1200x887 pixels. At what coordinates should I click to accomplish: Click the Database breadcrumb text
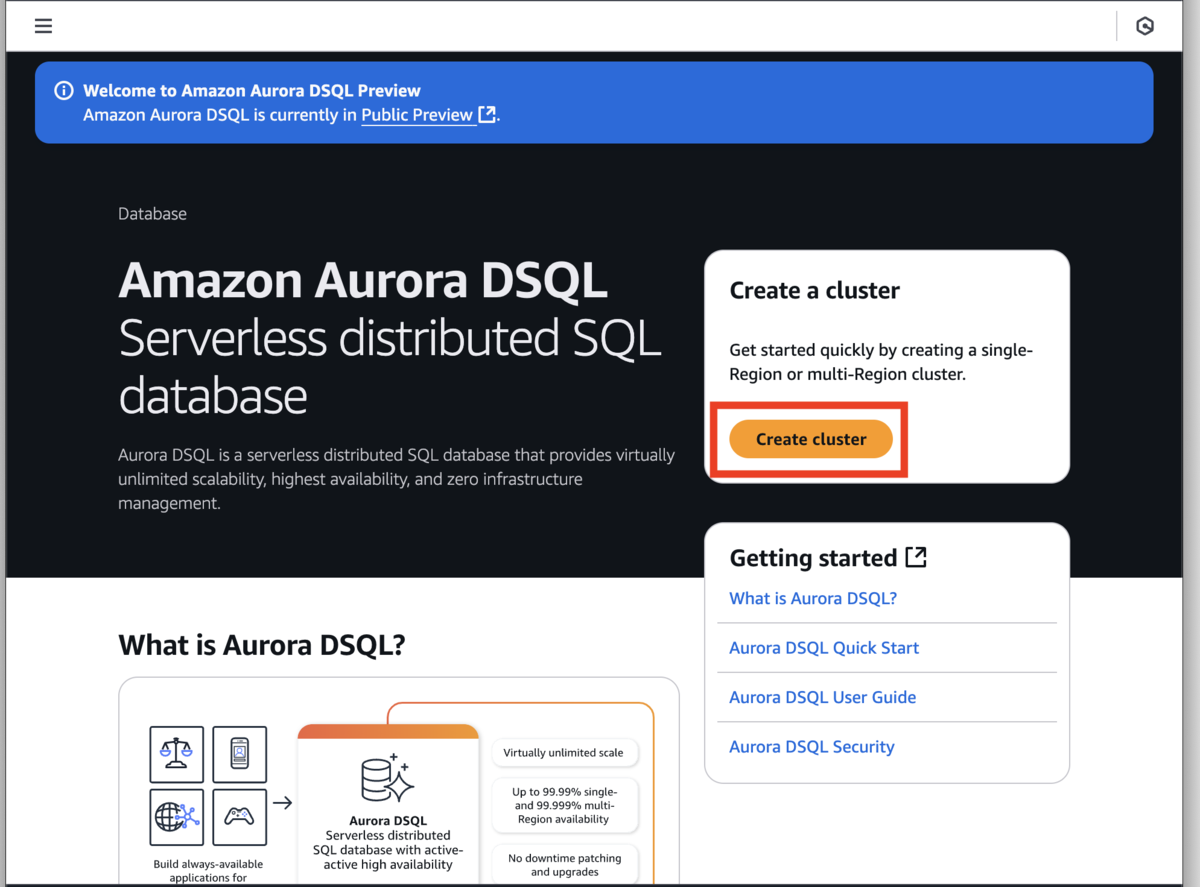click(152, 214)
